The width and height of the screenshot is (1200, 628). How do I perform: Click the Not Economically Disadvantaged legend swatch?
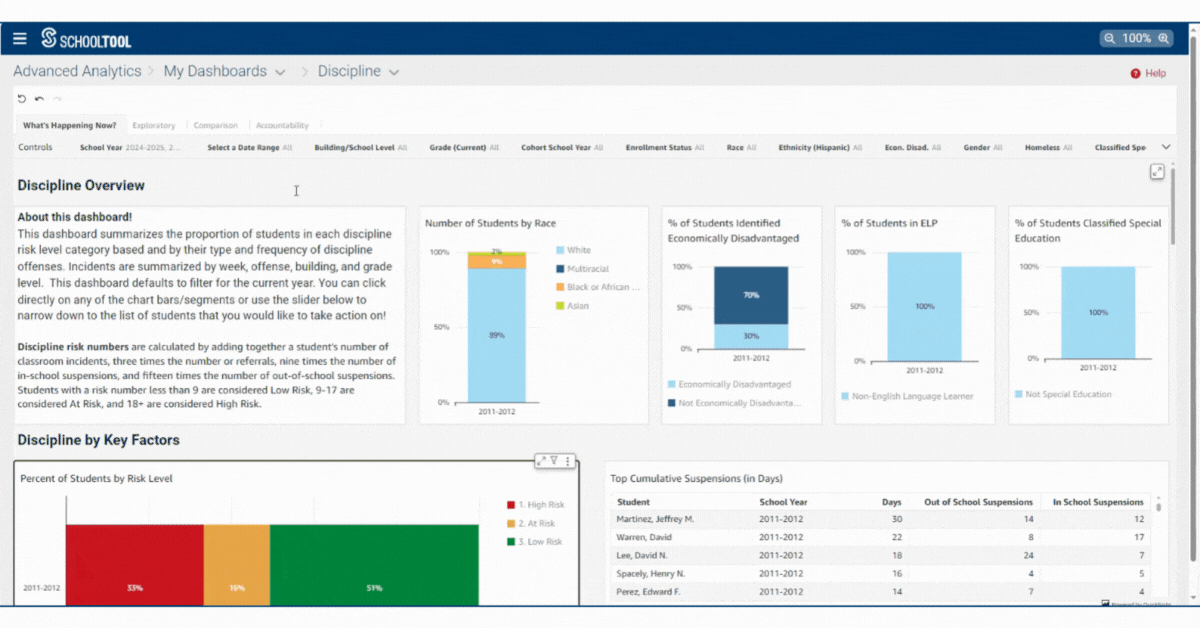pos(672,403)
